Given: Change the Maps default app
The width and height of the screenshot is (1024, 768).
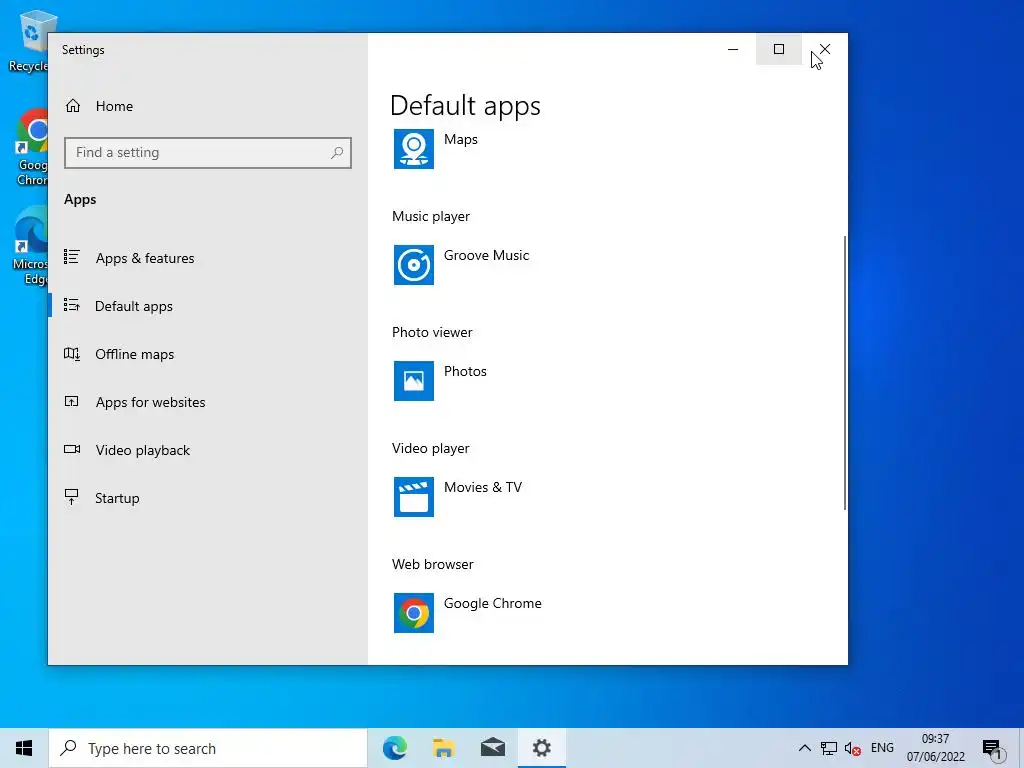Looking at the screenshot, I should pyautogui.click(x=460, y=139).
